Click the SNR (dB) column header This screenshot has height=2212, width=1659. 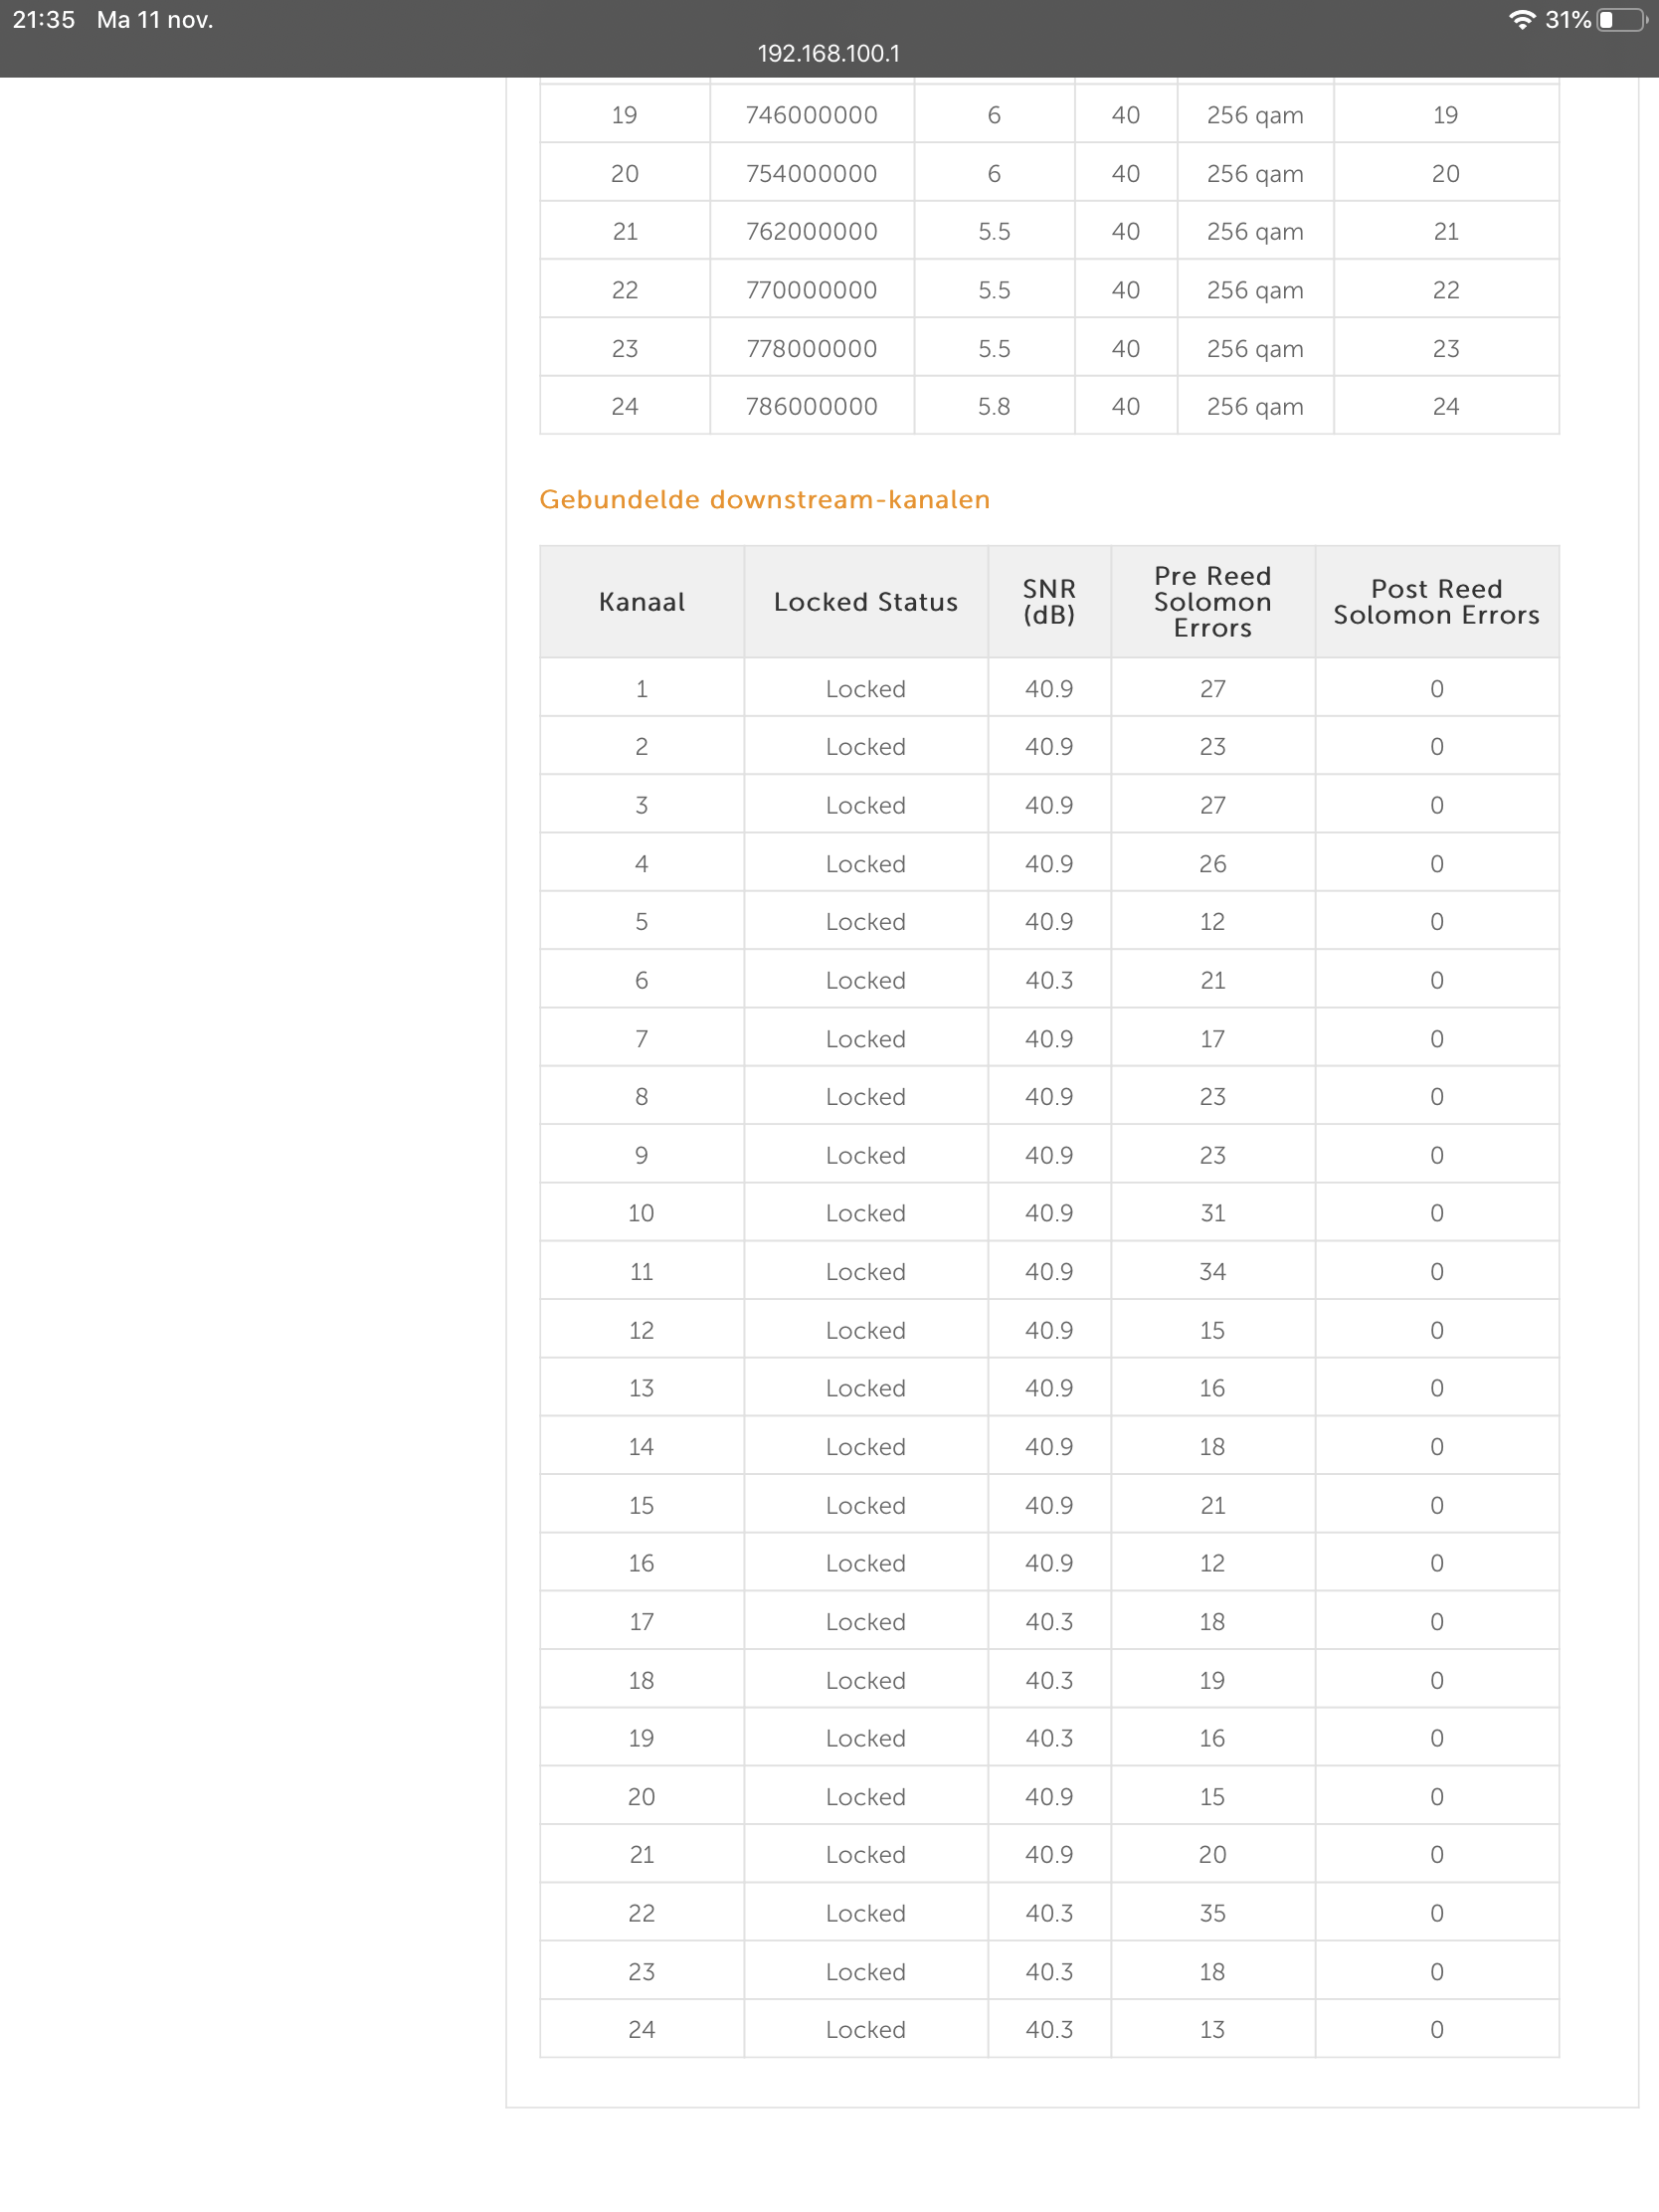click(x=1049, y=602)
